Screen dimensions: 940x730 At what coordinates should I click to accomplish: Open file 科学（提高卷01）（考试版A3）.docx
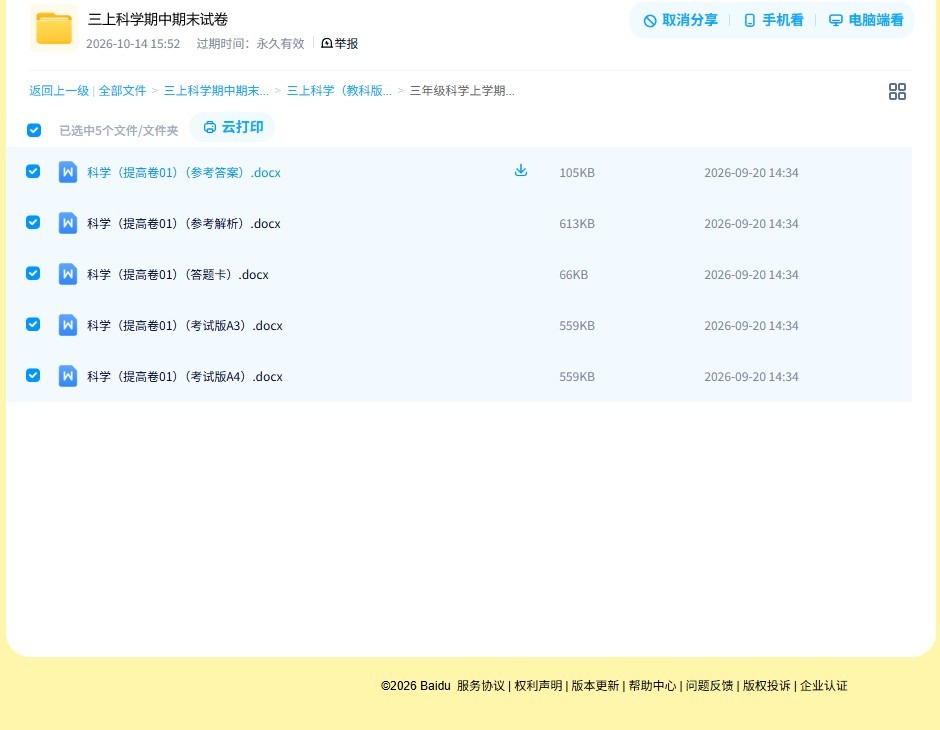pyautogui.click(x=185, y=325)
